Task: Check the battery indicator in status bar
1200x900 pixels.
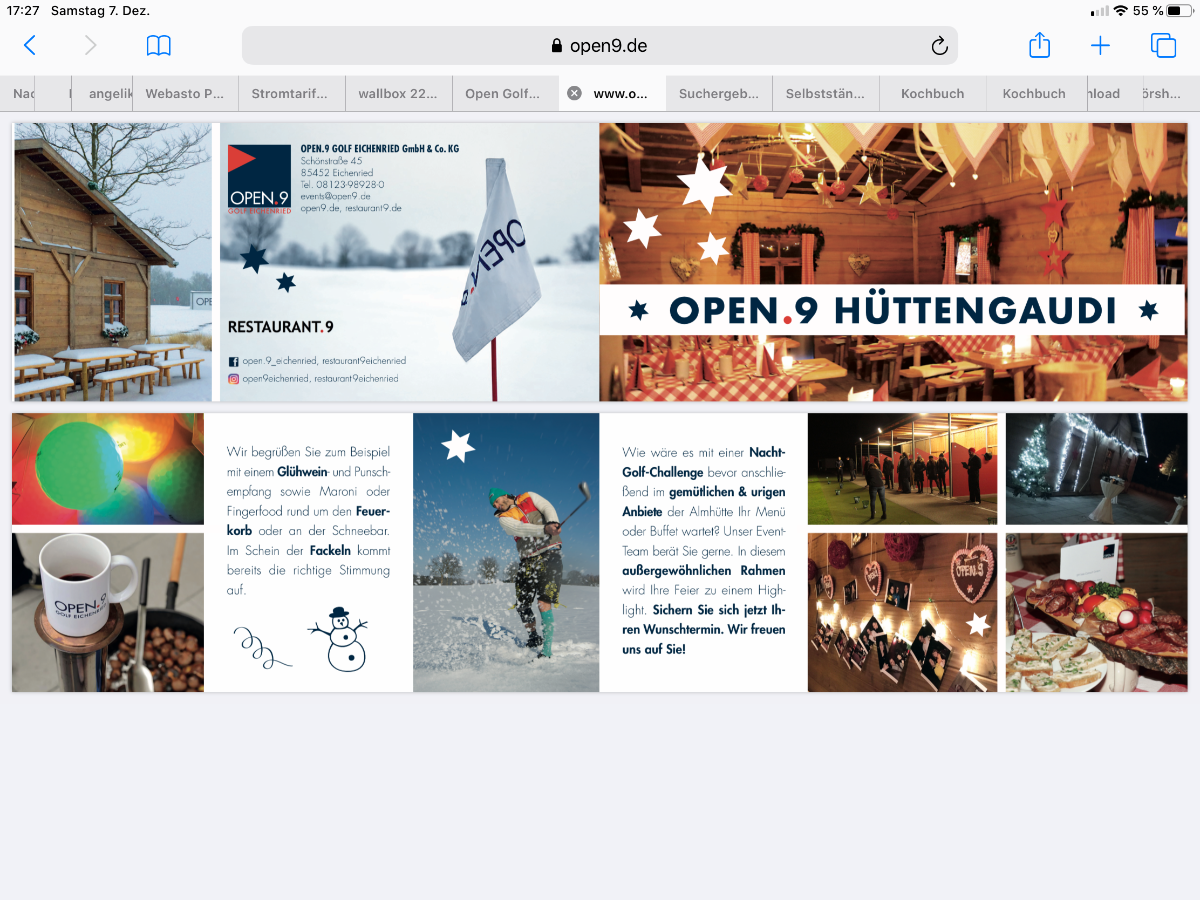Action: (1179, 11)
